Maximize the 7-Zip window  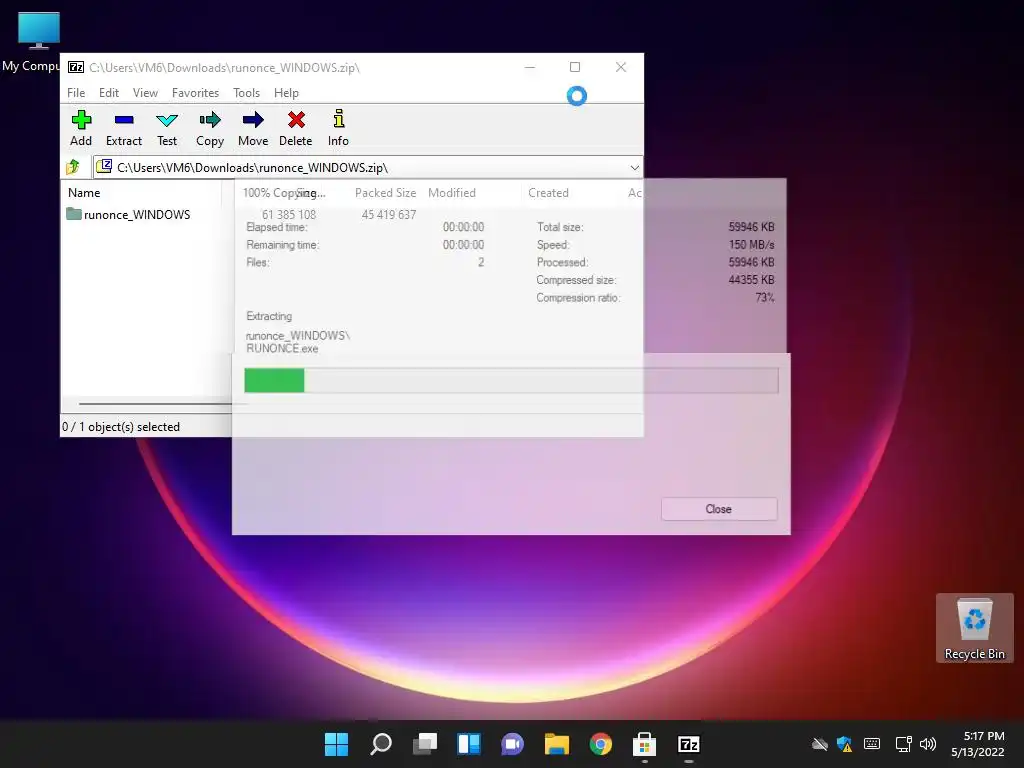(575, 67)
